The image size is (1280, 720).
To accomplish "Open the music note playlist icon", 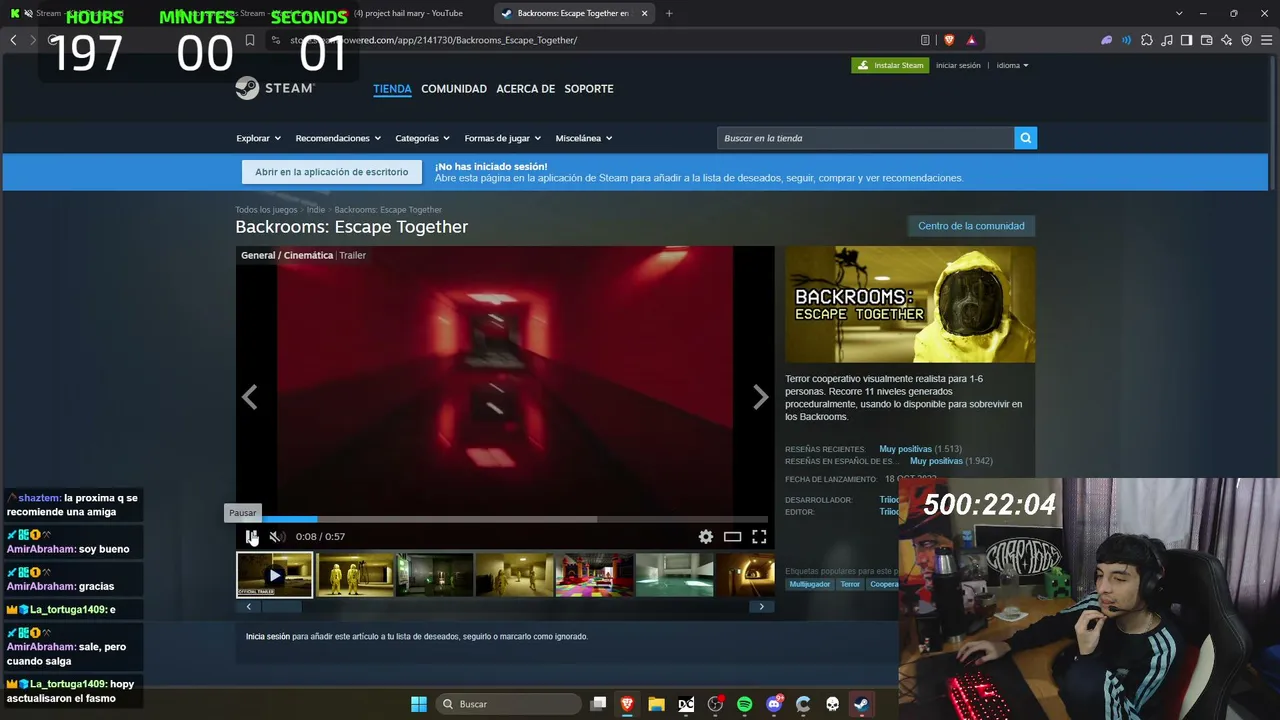I will pyautogui.click(x=1167, y=40).
